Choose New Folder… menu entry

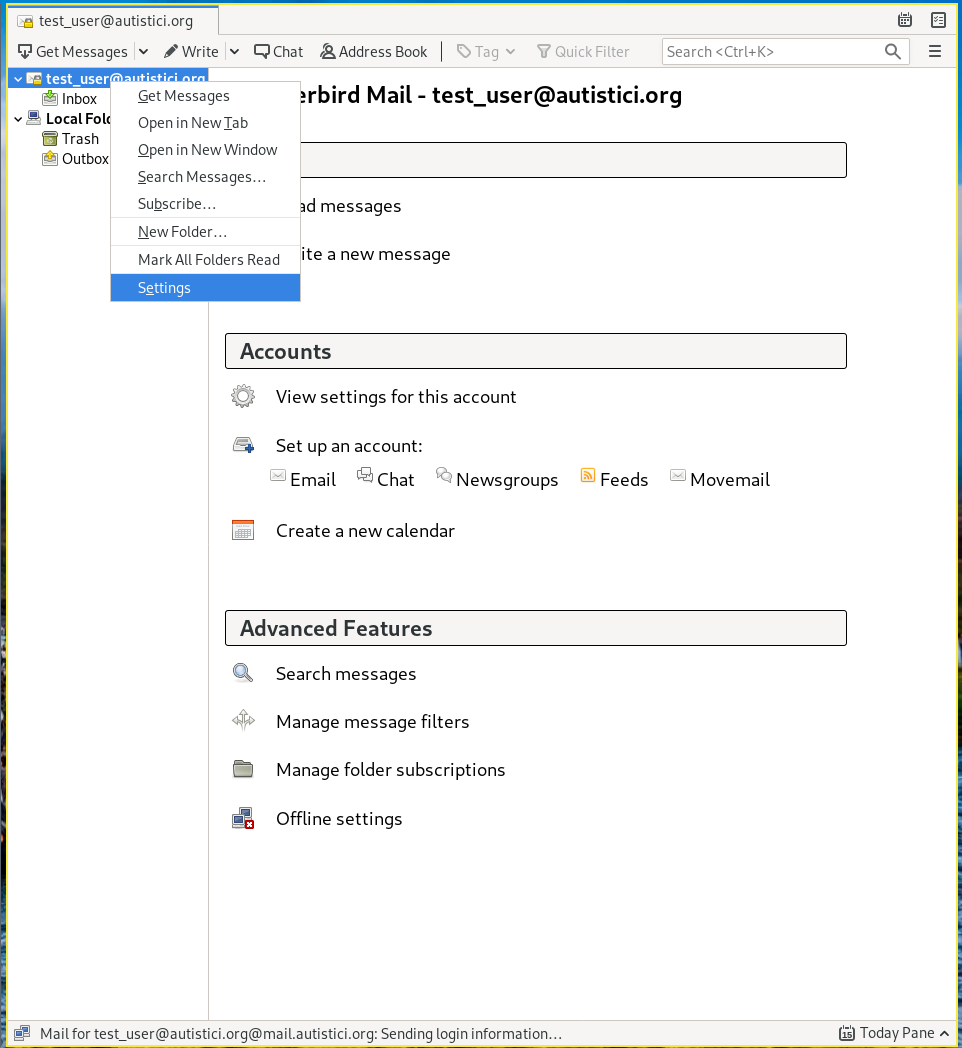pyautogui.click(x=205, y=232)
